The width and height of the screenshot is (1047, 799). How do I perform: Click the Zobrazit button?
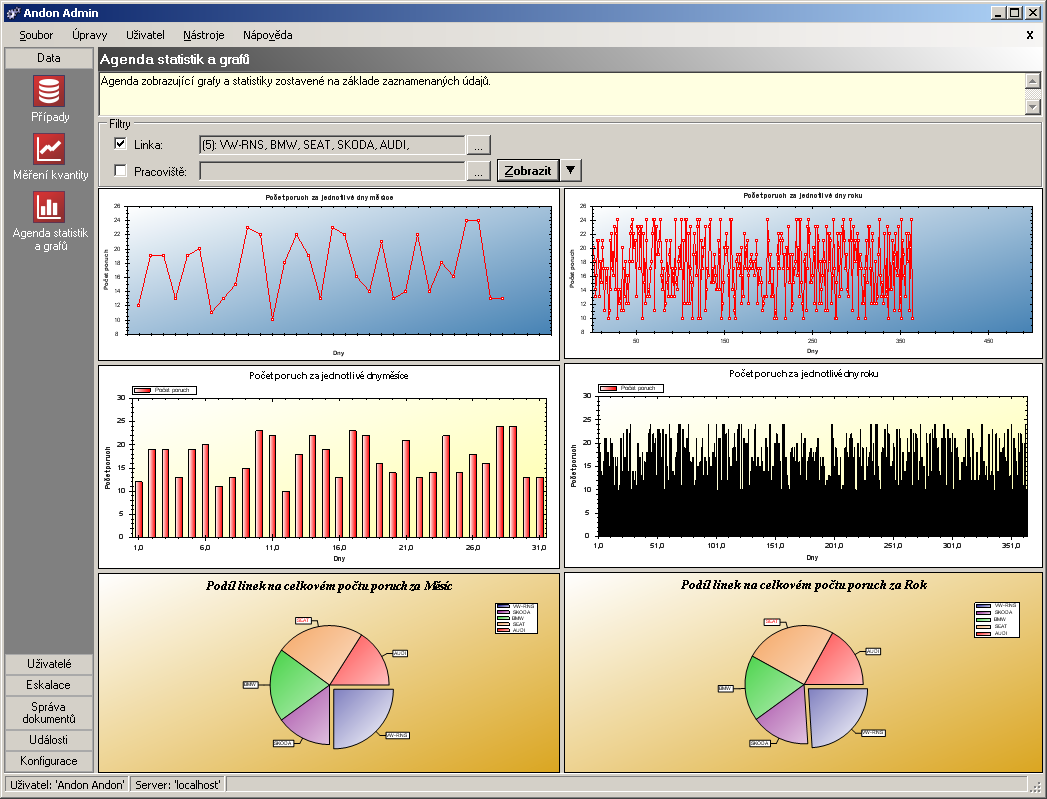pyautogui.click(x=527, y=171)
